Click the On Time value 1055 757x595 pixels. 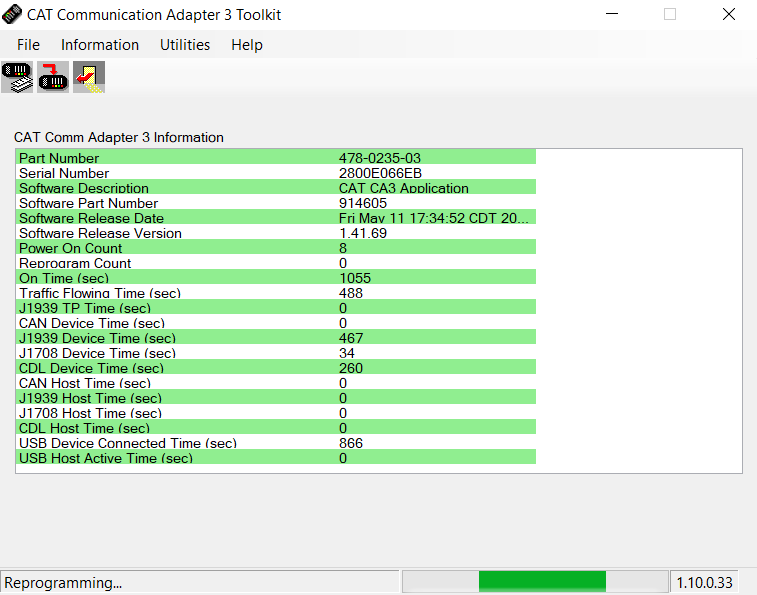[355, 278]
